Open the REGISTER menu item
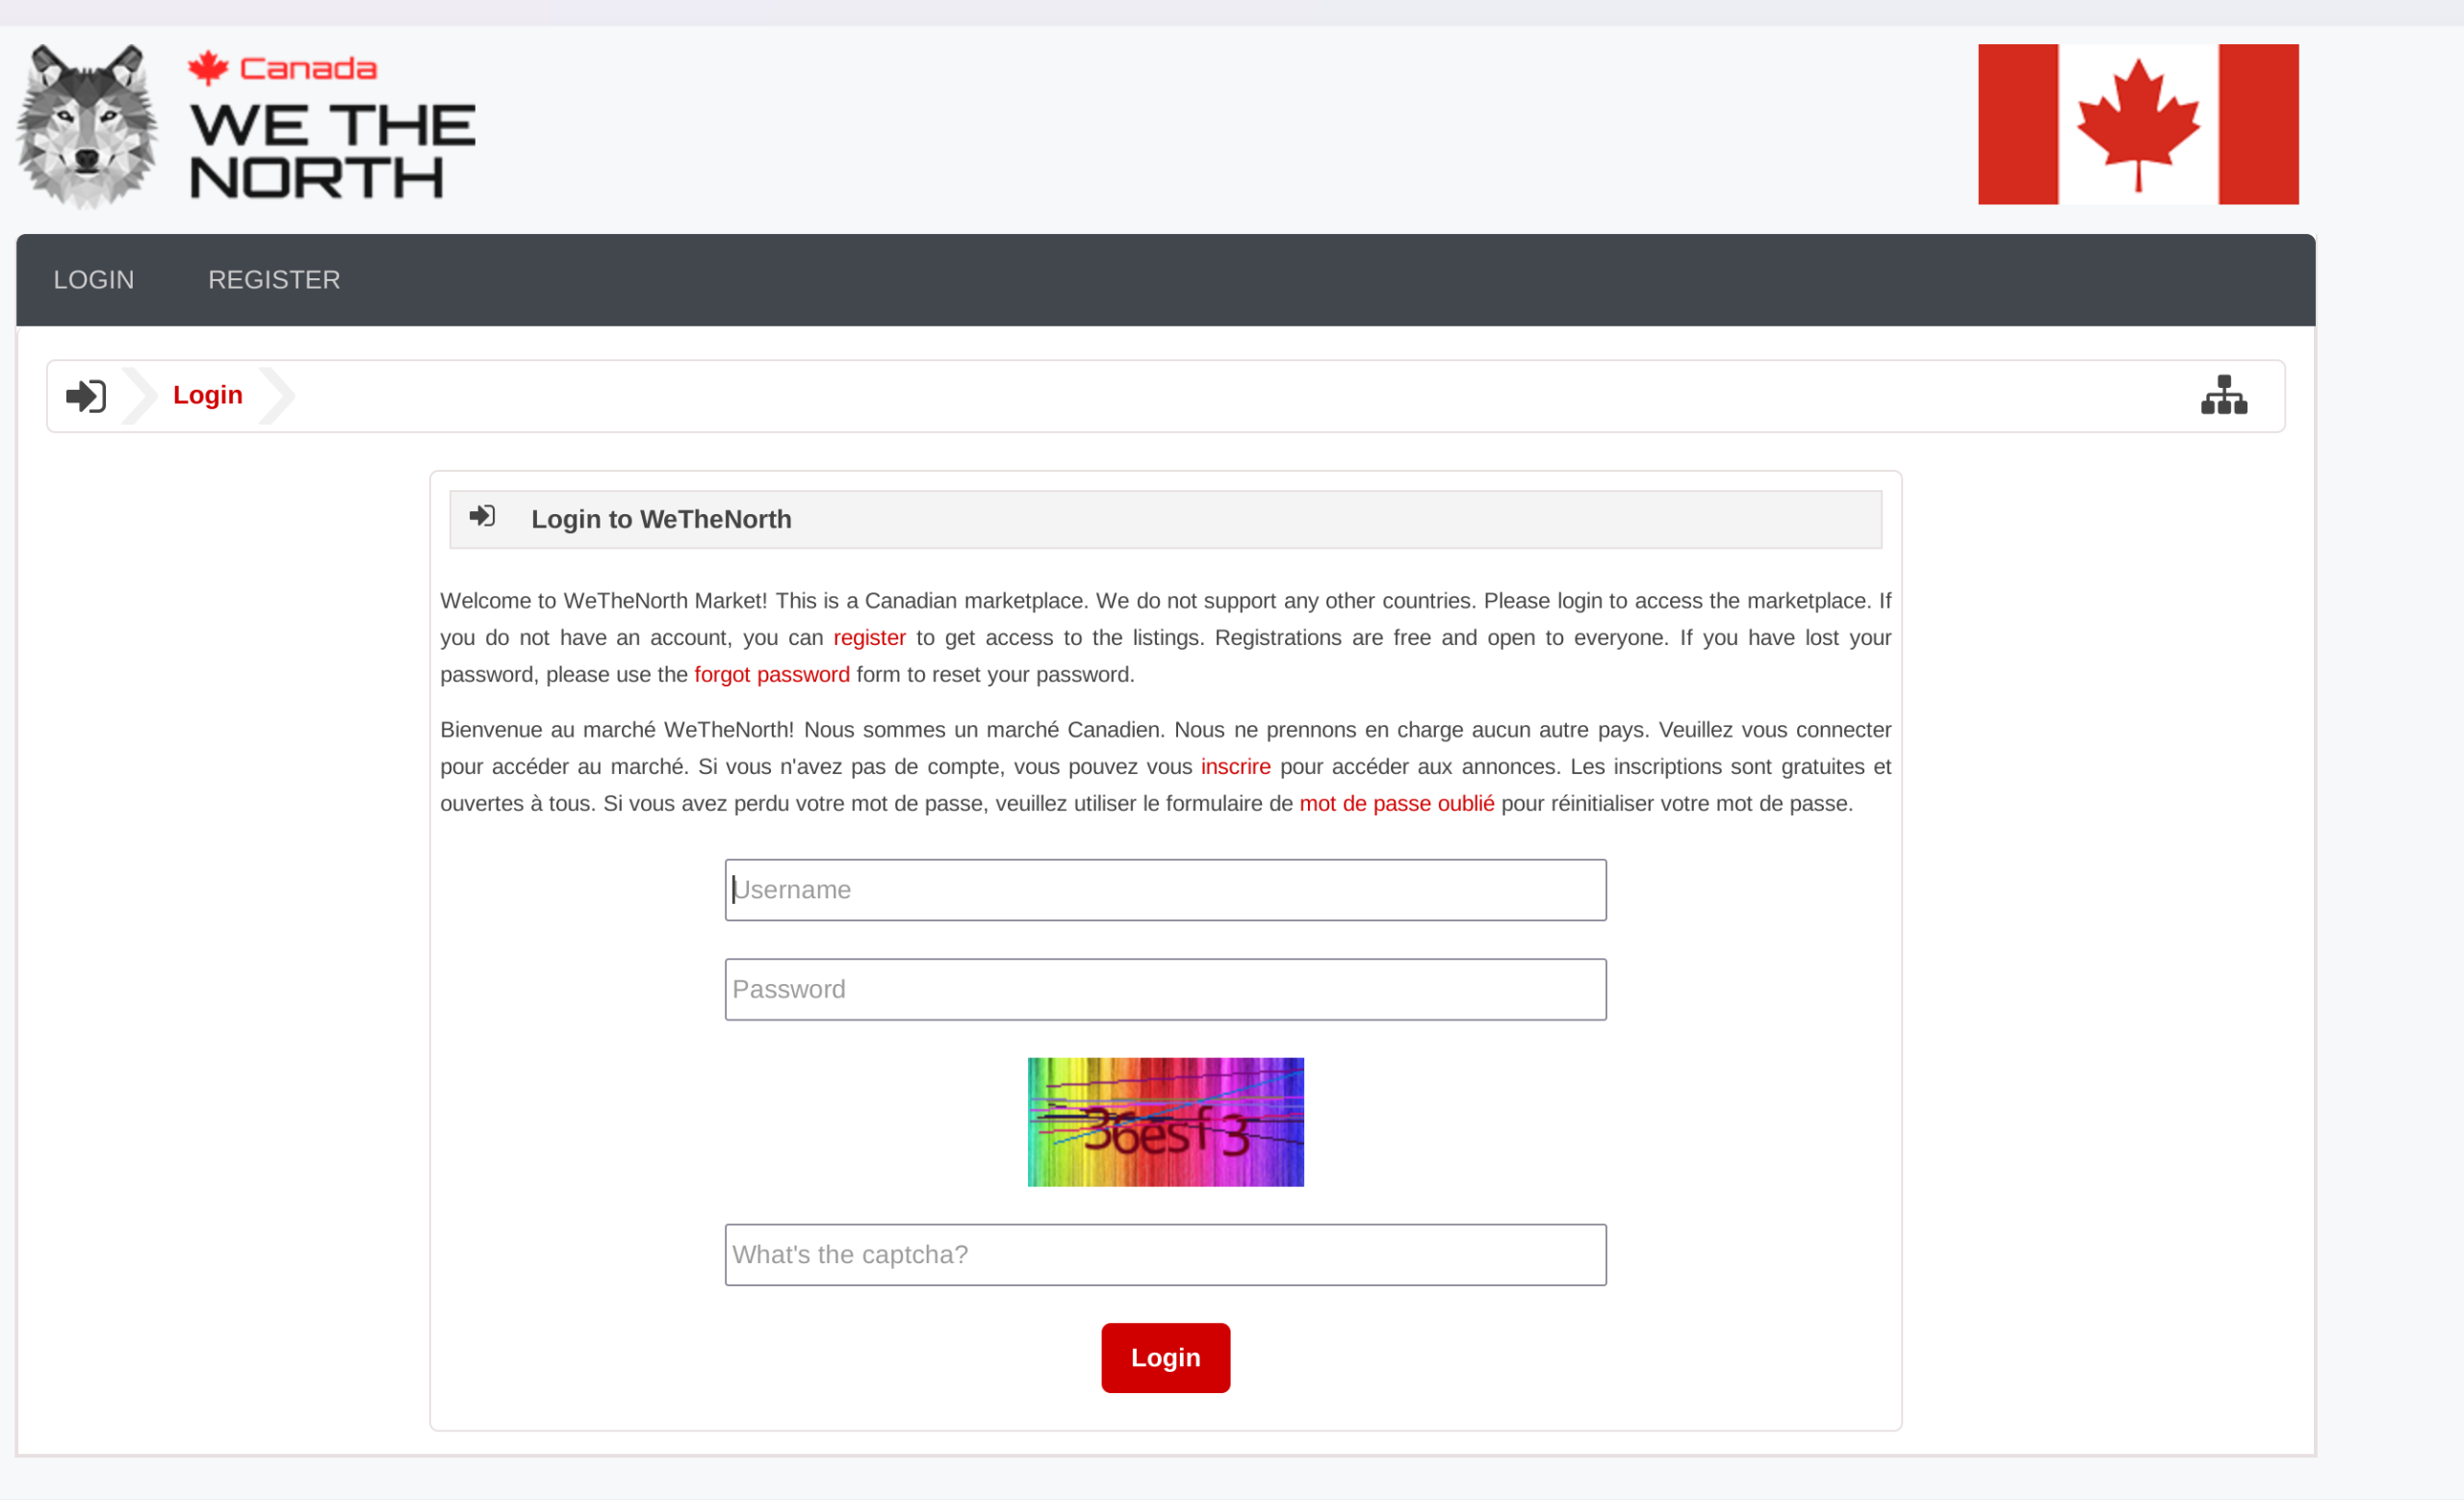This screenshot has height=1500, width=2464. click(274, 280)
